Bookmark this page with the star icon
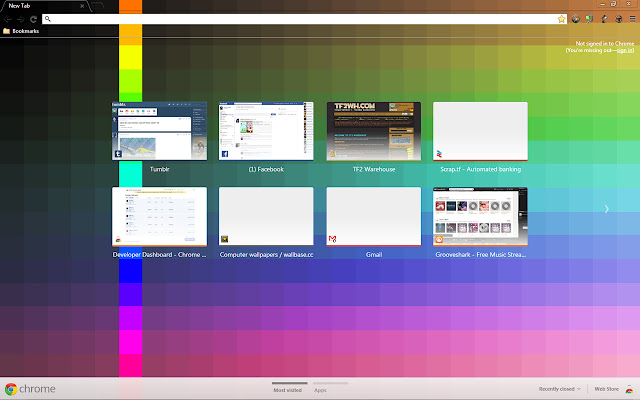Viewport: 640px width, 400px height. coord(562,19)
